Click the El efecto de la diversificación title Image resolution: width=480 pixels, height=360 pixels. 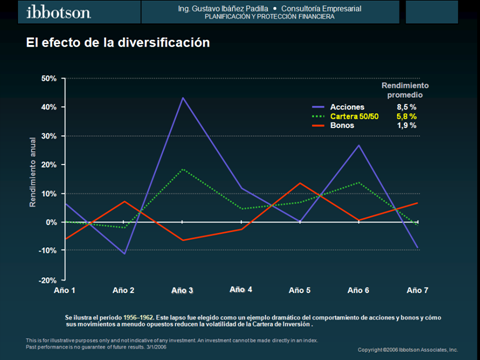click(118, 43)
